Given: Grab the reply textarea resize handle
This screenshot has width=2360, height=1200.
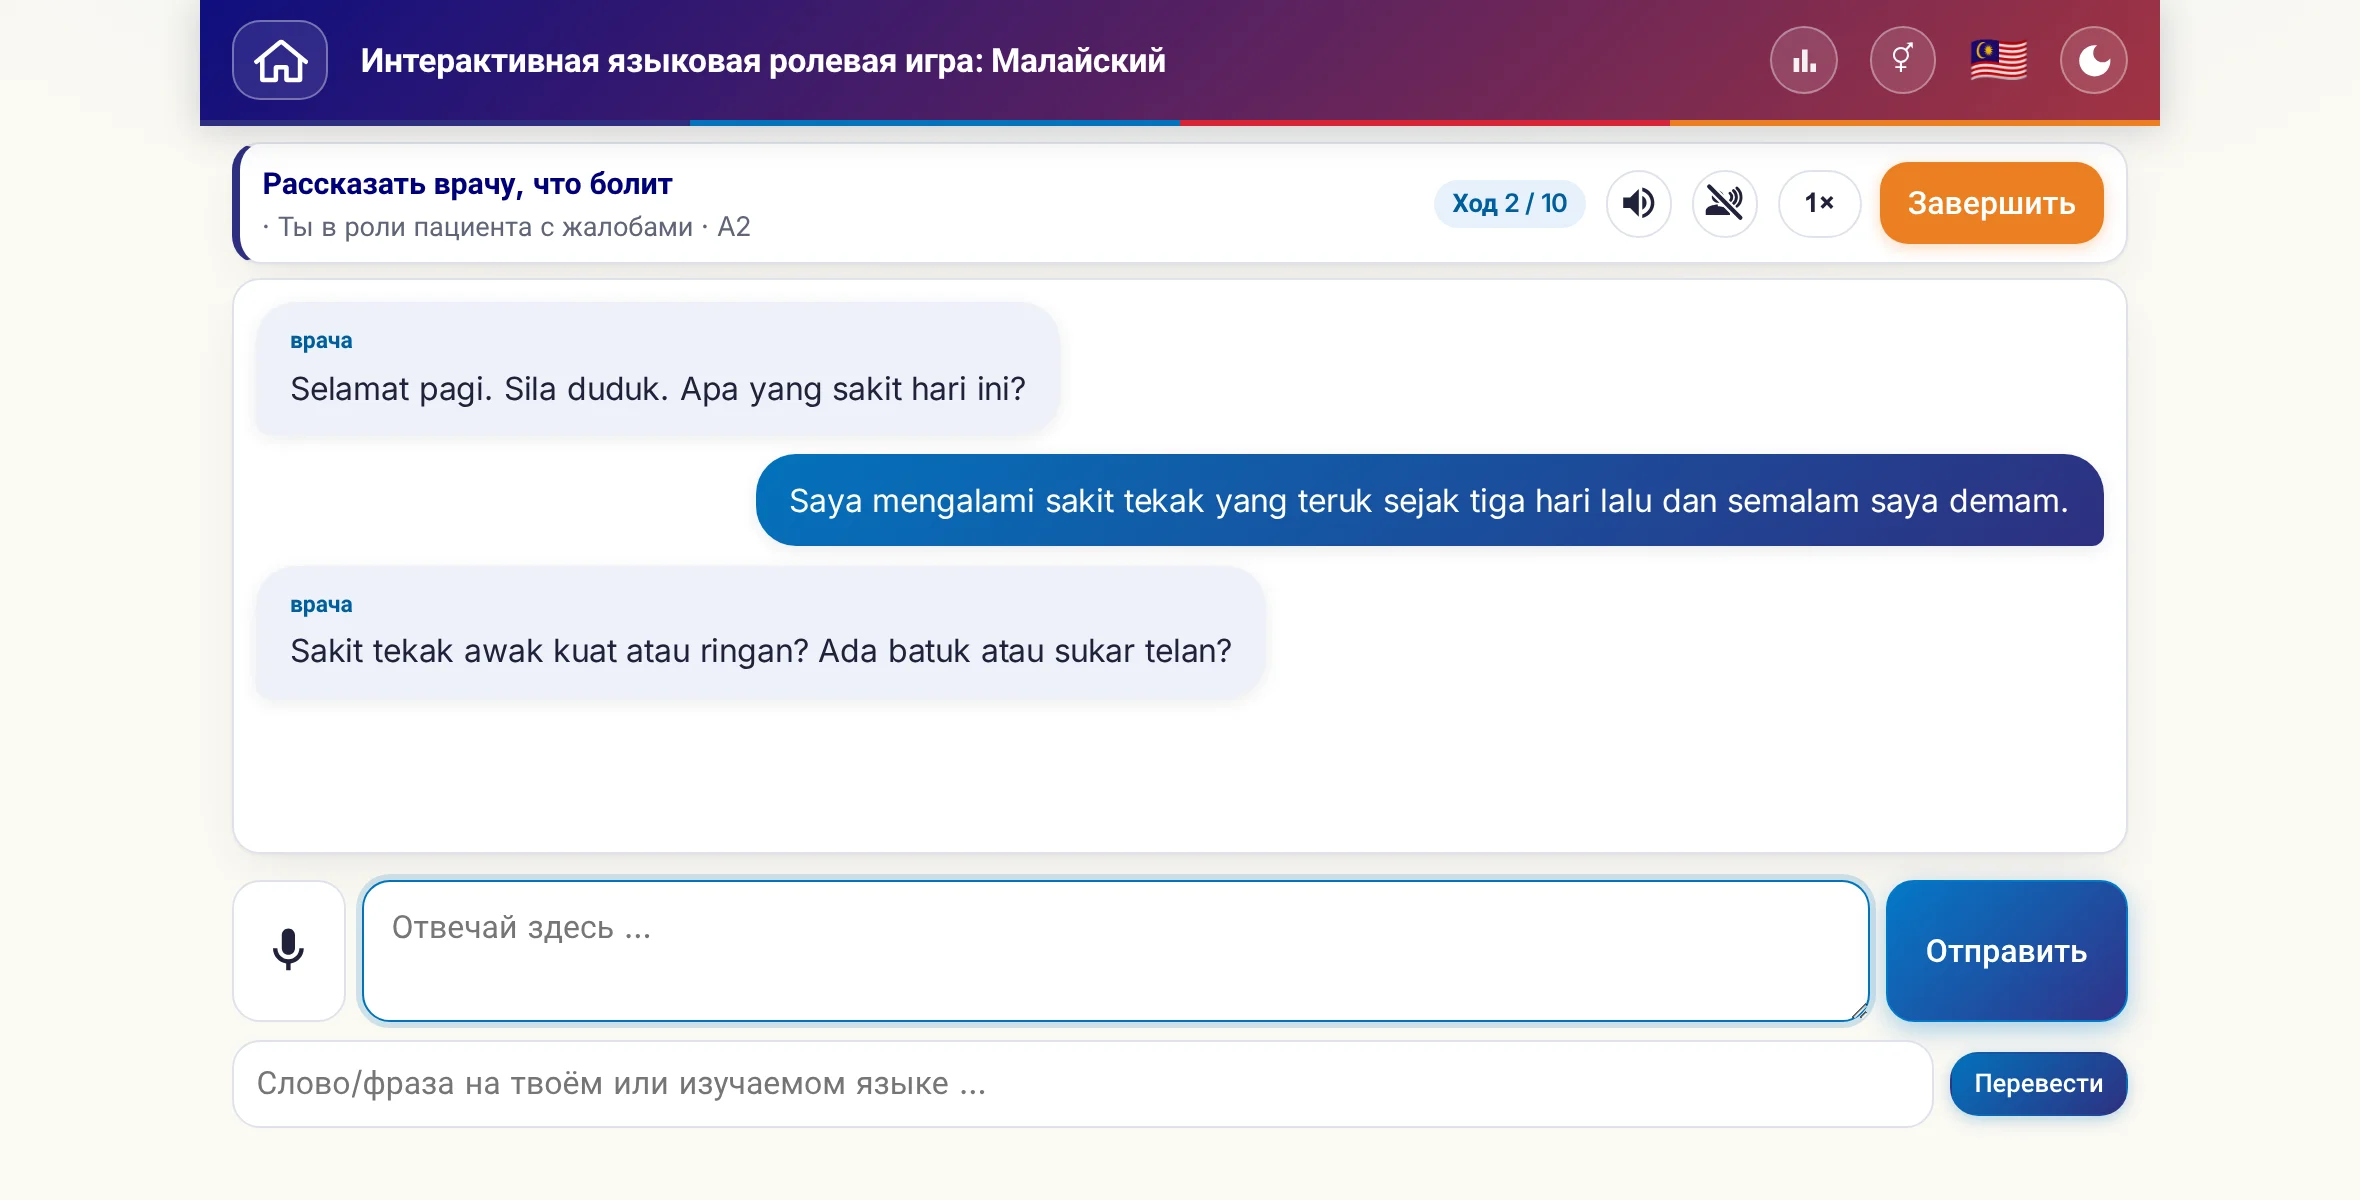Looking at the screenshot, I should [x=1858, y=1011].
